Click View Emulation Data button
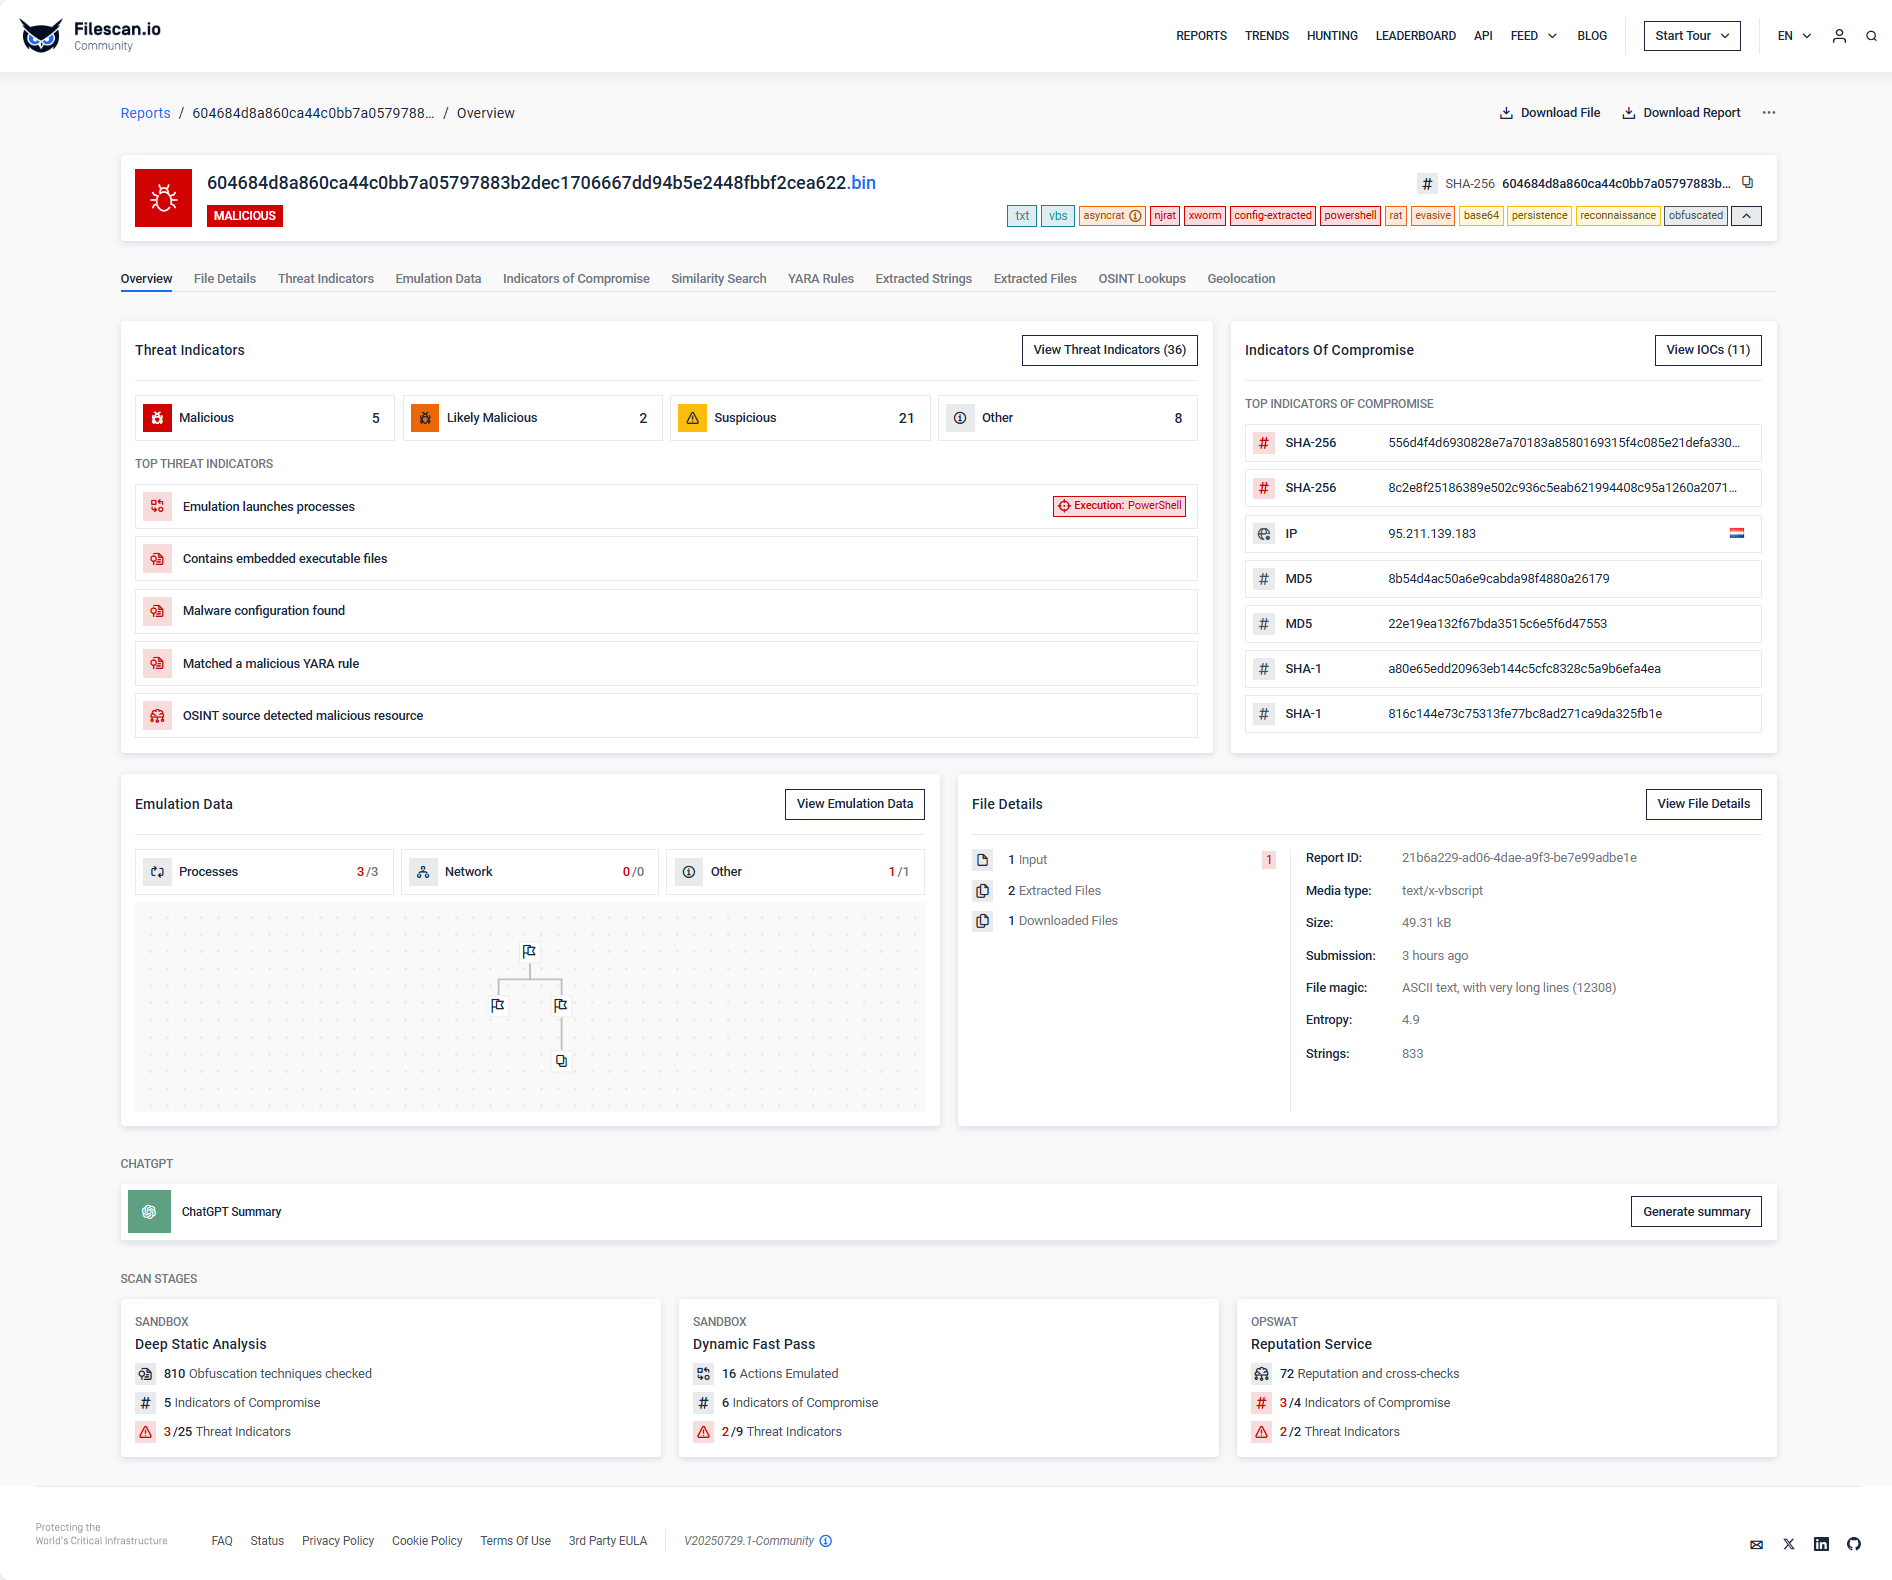1892x1580 pixels. point(855,804)
